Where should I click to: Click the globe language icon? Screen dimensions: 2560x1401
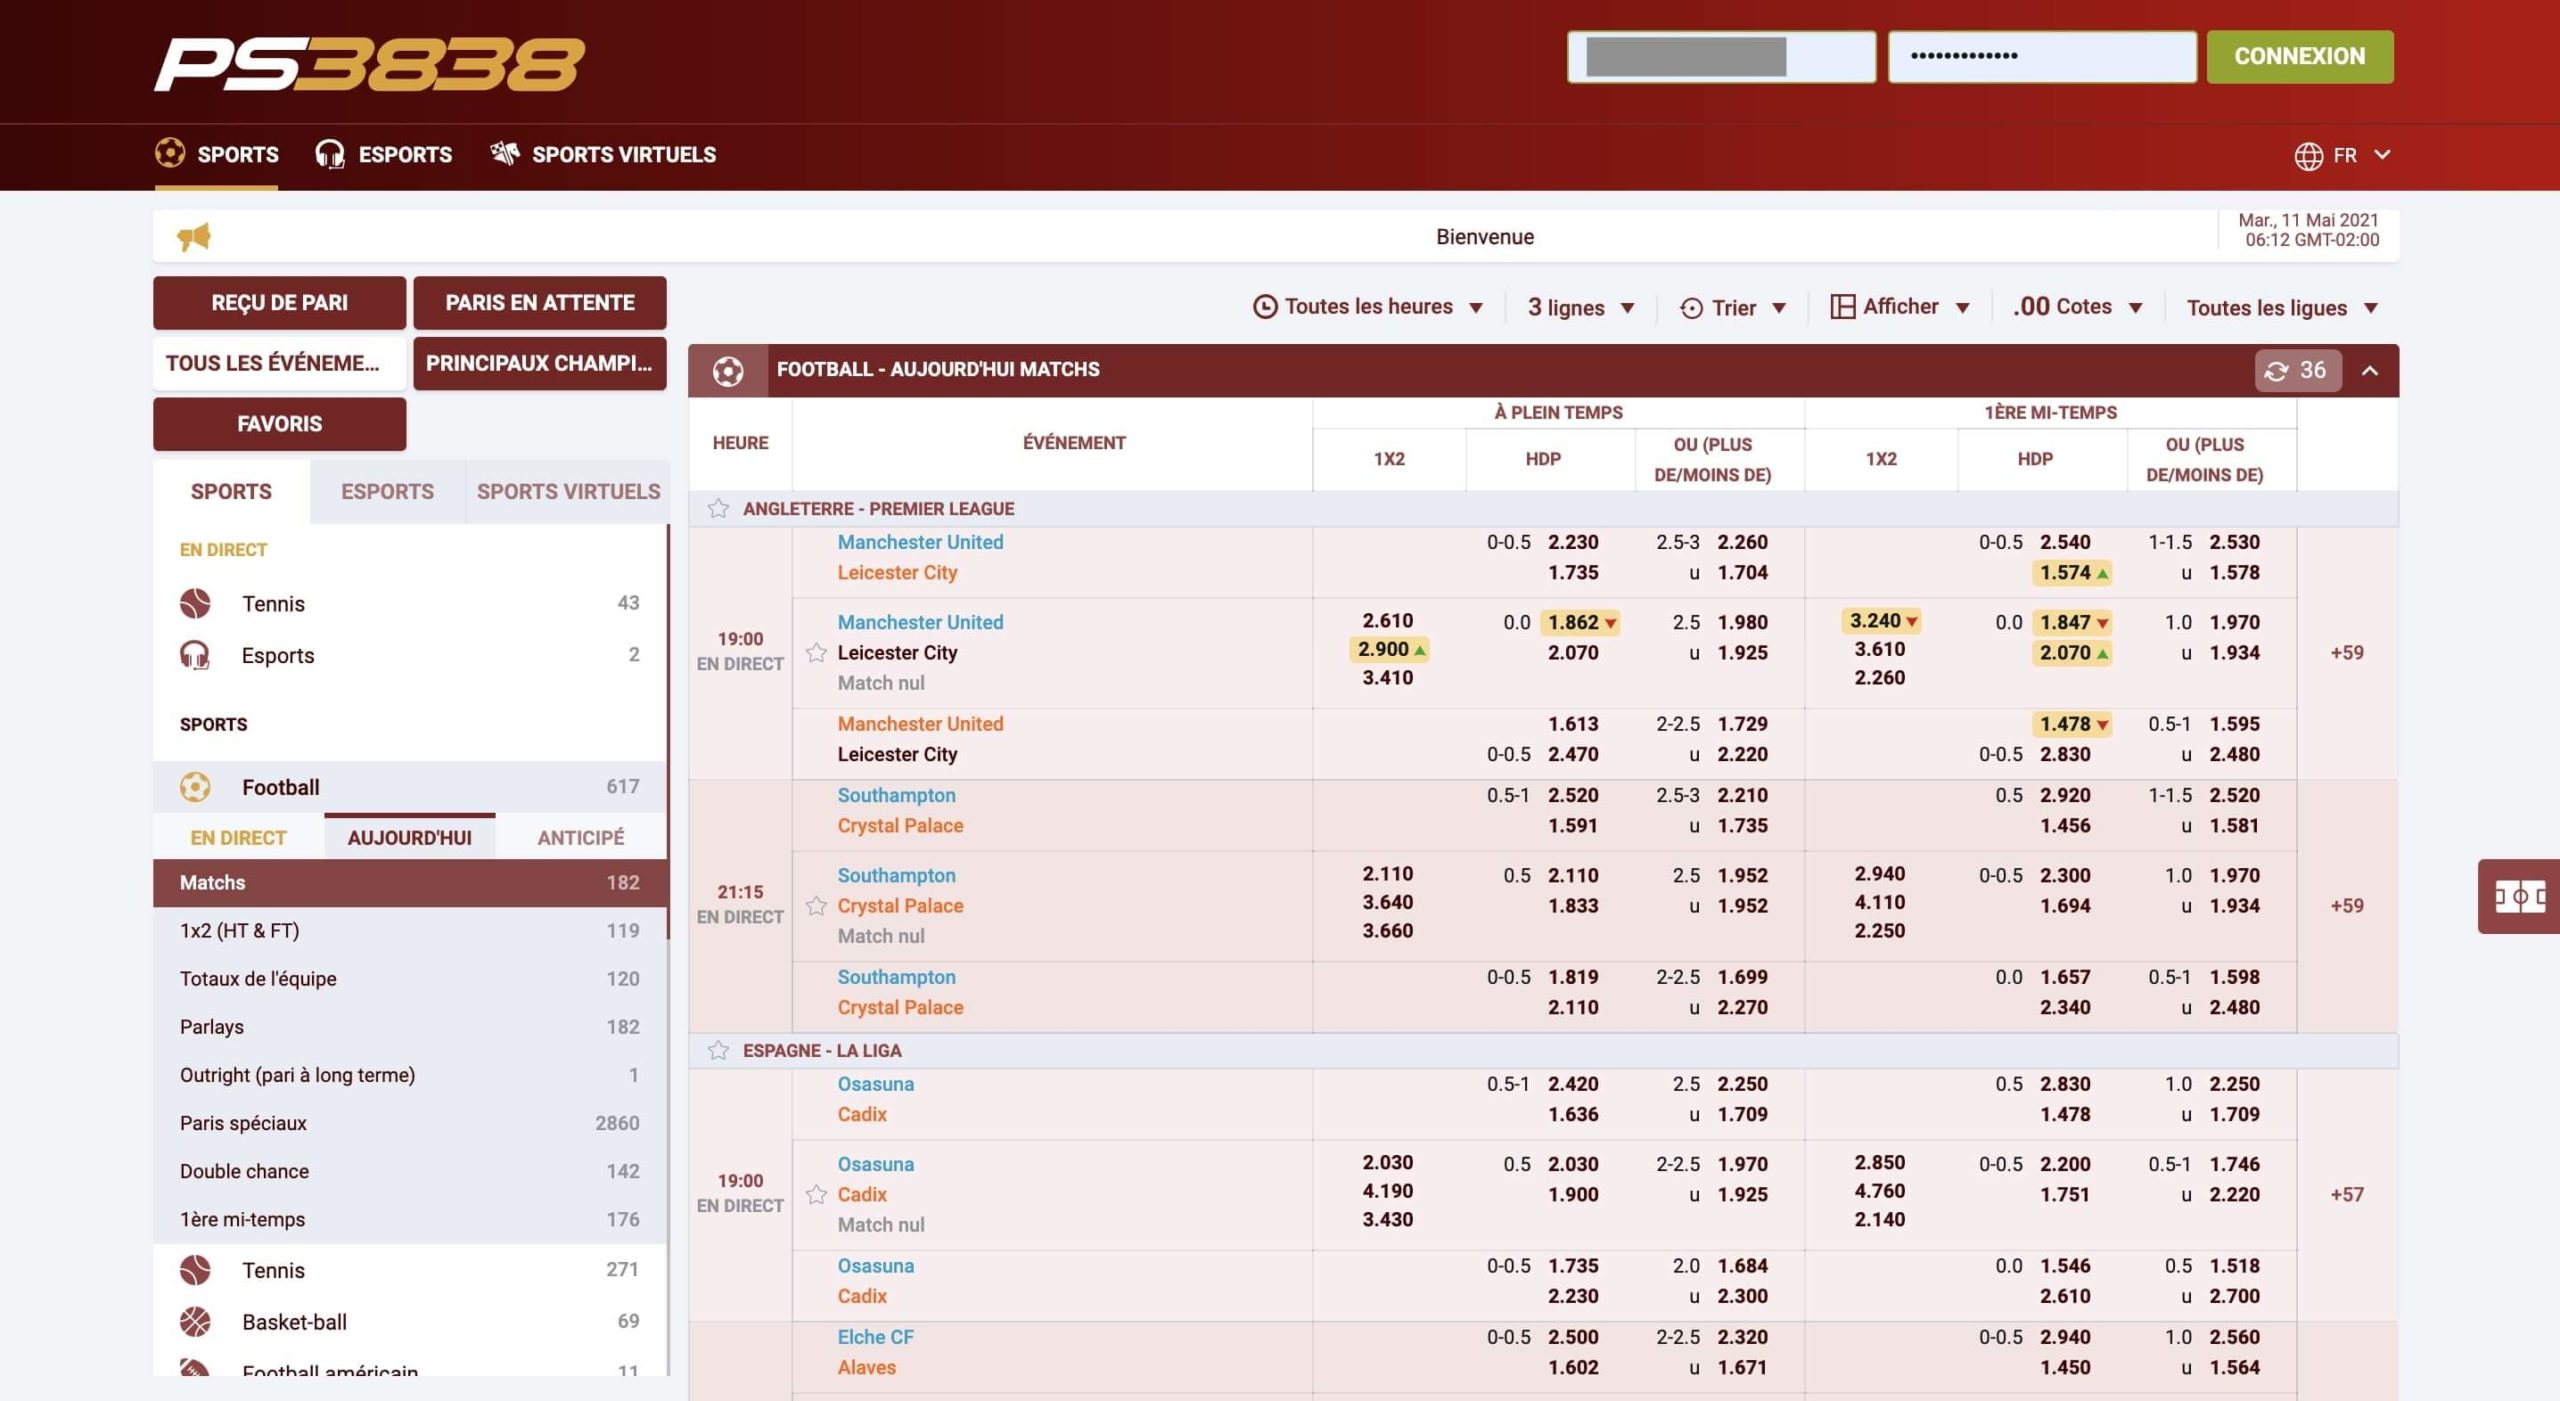pos(2308,156)
